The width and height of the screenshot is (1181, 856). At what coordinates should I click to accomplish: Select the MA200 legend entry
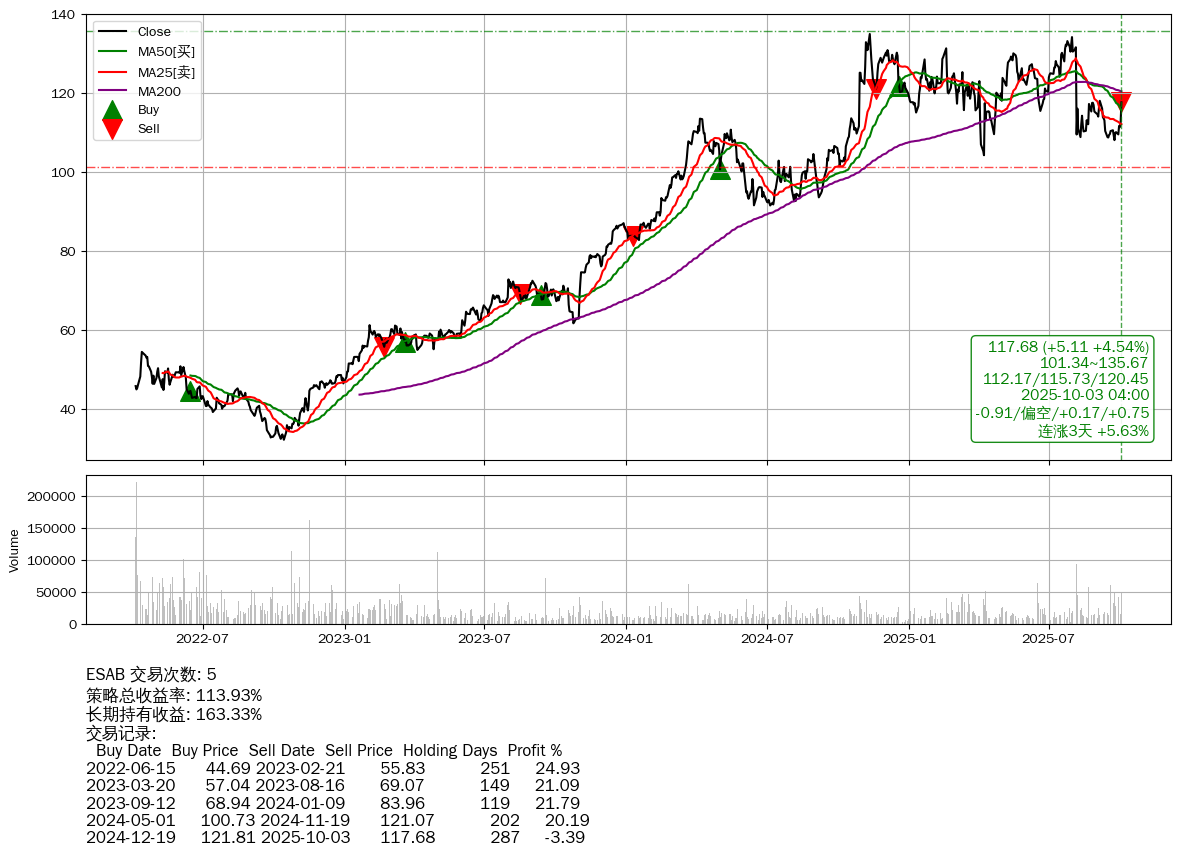pyautogui.click(x=158, y=91)
